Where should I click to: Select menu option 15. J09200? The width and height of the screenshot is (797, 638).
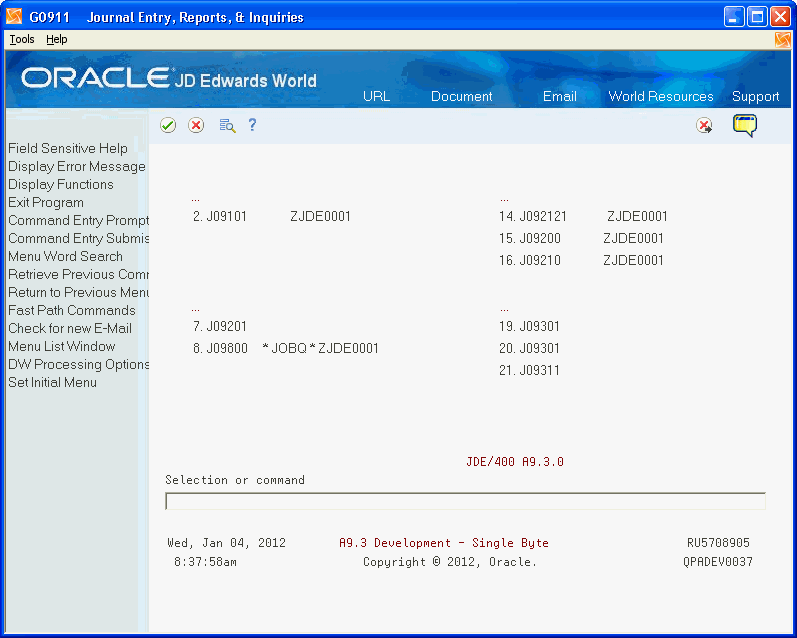click(x=530, y=238)
